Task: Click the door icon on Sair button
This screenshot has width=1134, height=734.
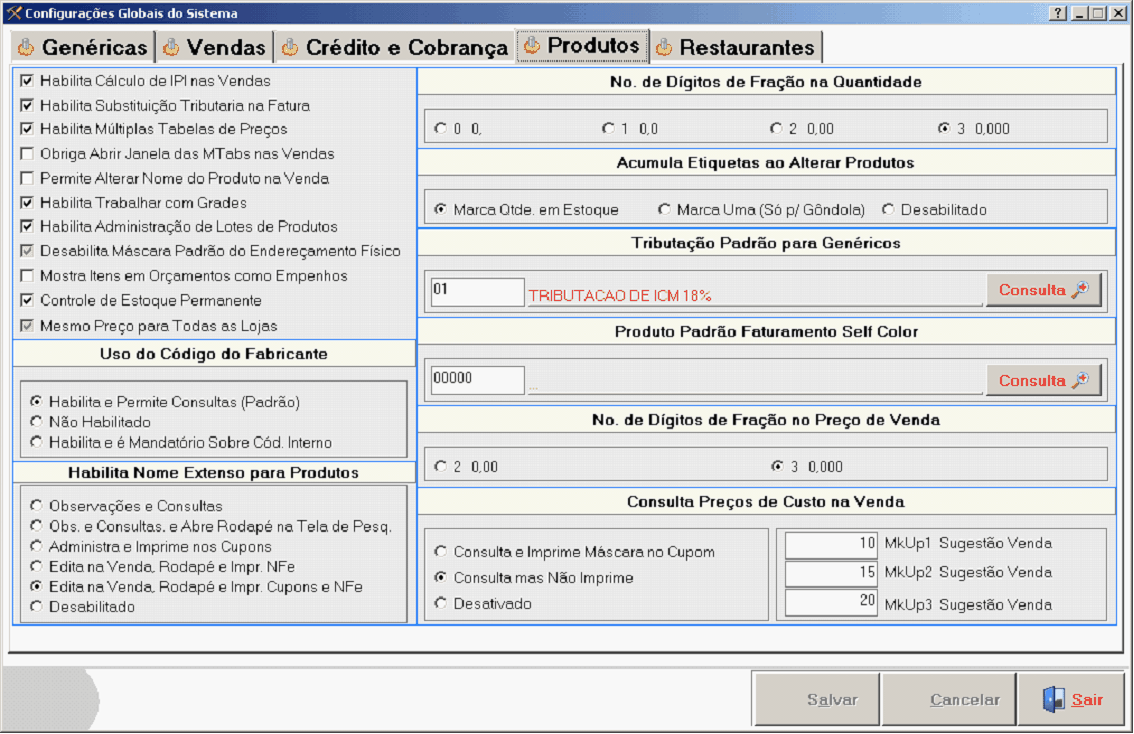Action: coord(1053,700)
